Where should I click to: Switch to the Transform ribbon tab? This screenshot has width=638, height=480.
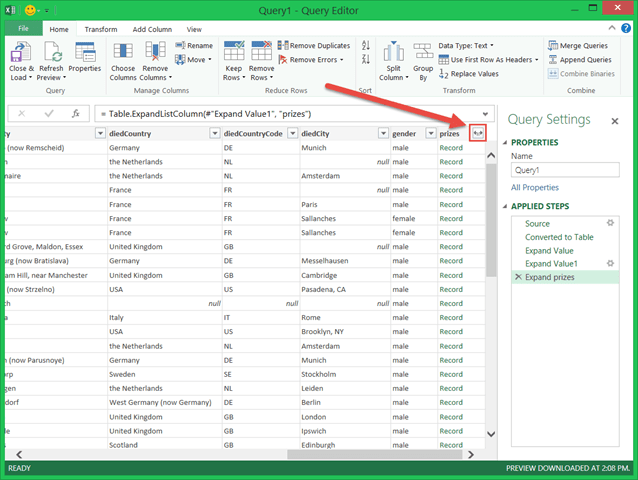coord(100,30)
